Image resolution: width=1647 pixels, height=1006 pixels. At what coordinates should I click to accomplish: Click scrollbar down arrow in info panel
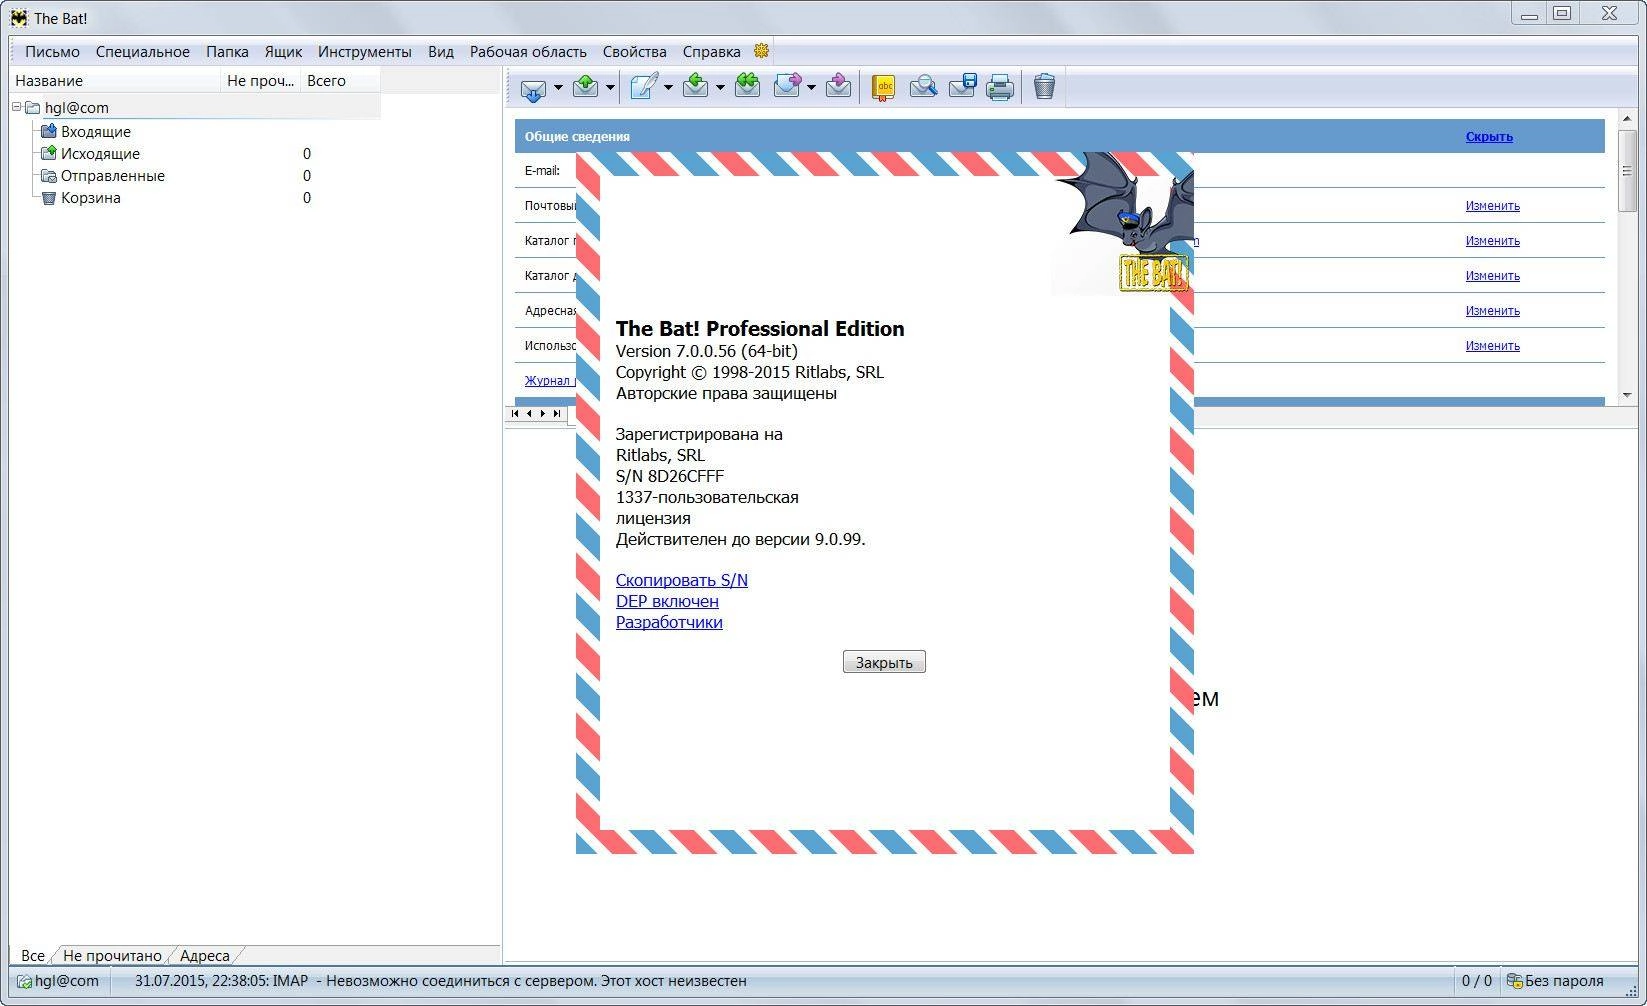(1627, 395)
